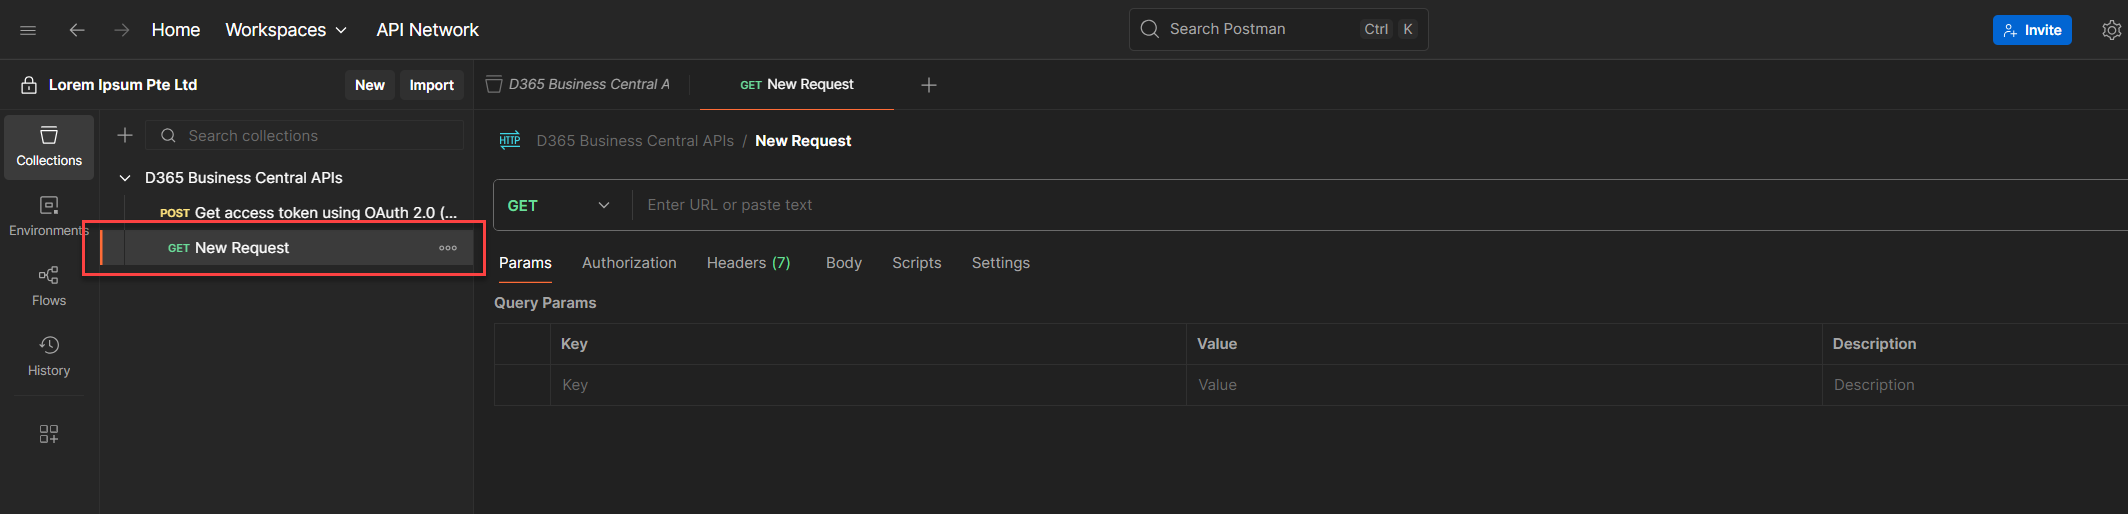Switch to the D365 Business Central A tab
2128x514 pixels.
click(x=578, y=85)
